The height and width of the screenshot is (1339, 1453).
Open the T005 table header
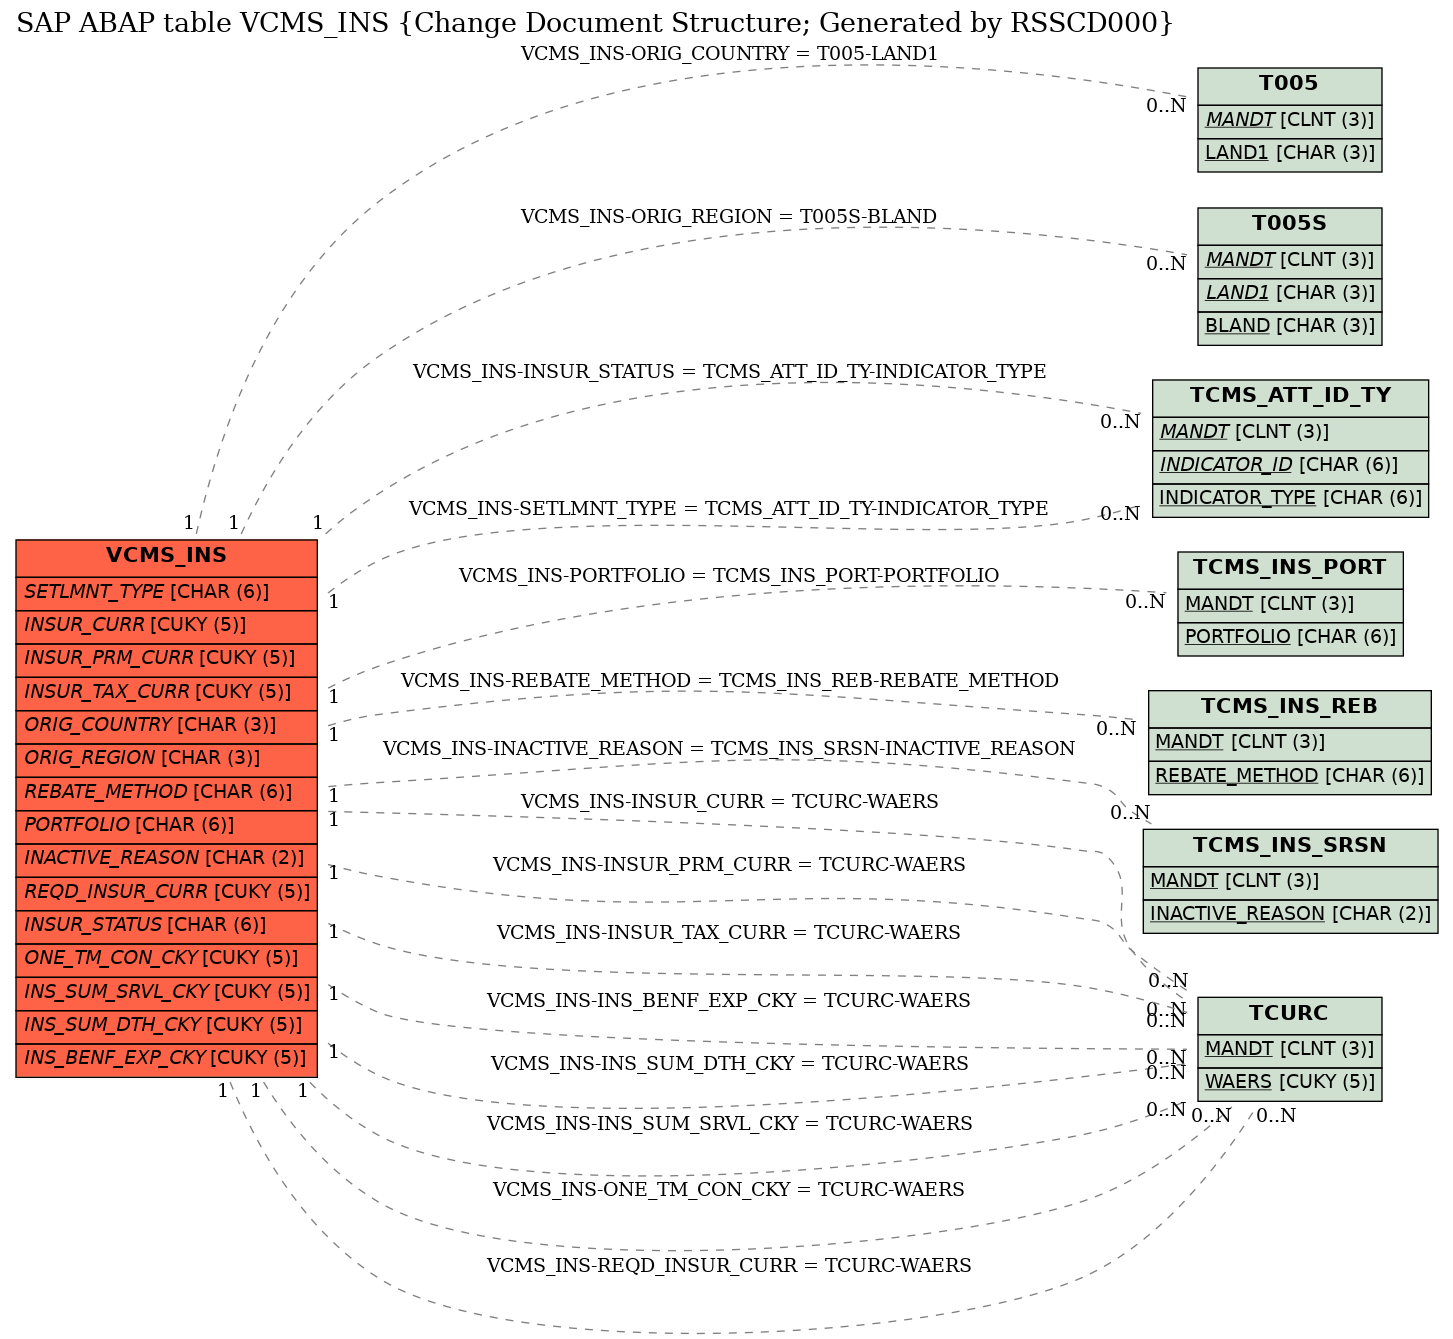click(x=1289, y=86)
